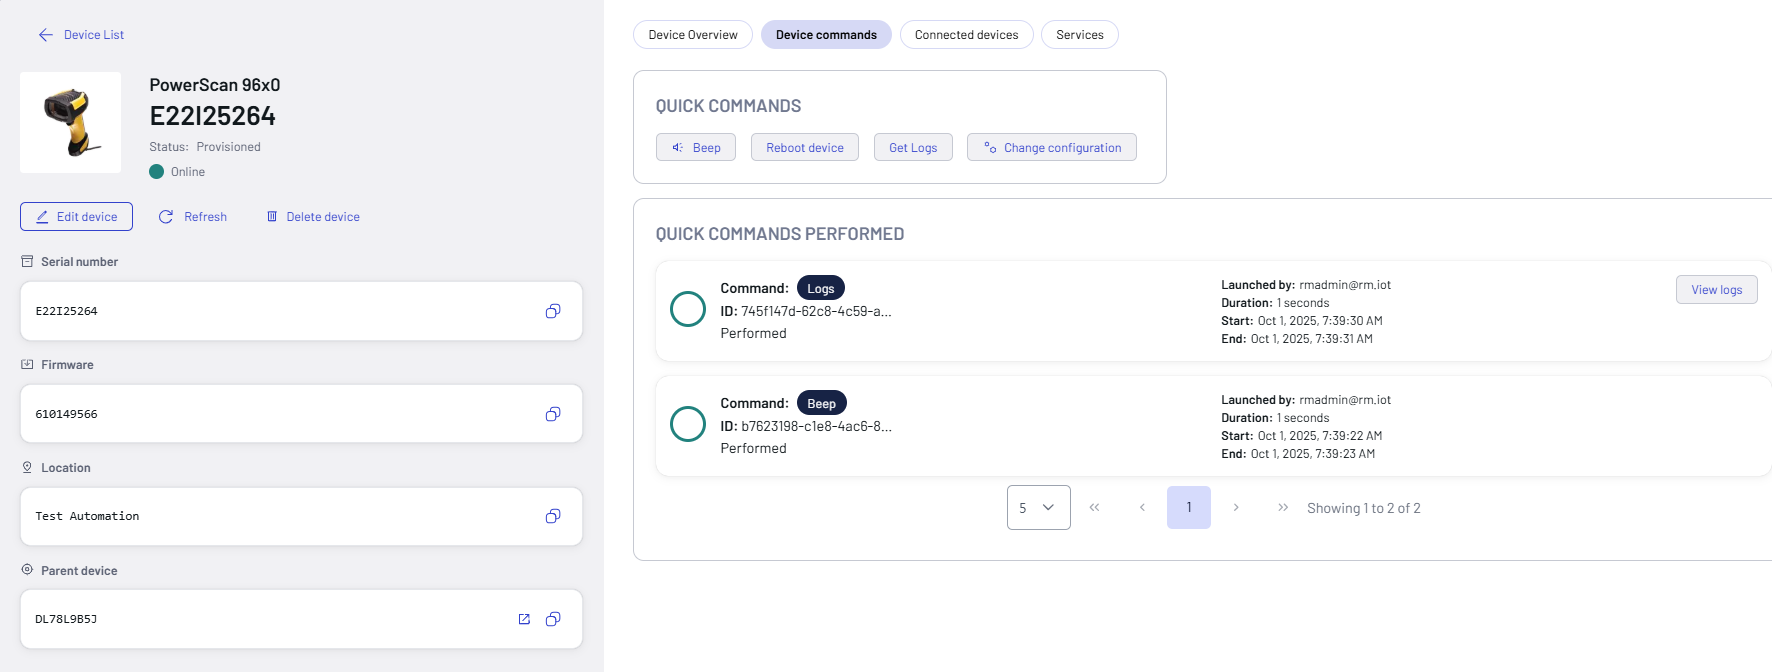This screenshot has height=672, width=1772.
Task: Click the Logs command badge
Action: 821,288
